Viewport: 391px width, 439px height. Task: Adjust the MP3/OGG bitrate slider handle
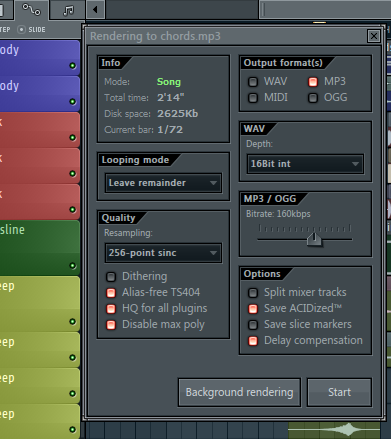click(x=314, y=239)
